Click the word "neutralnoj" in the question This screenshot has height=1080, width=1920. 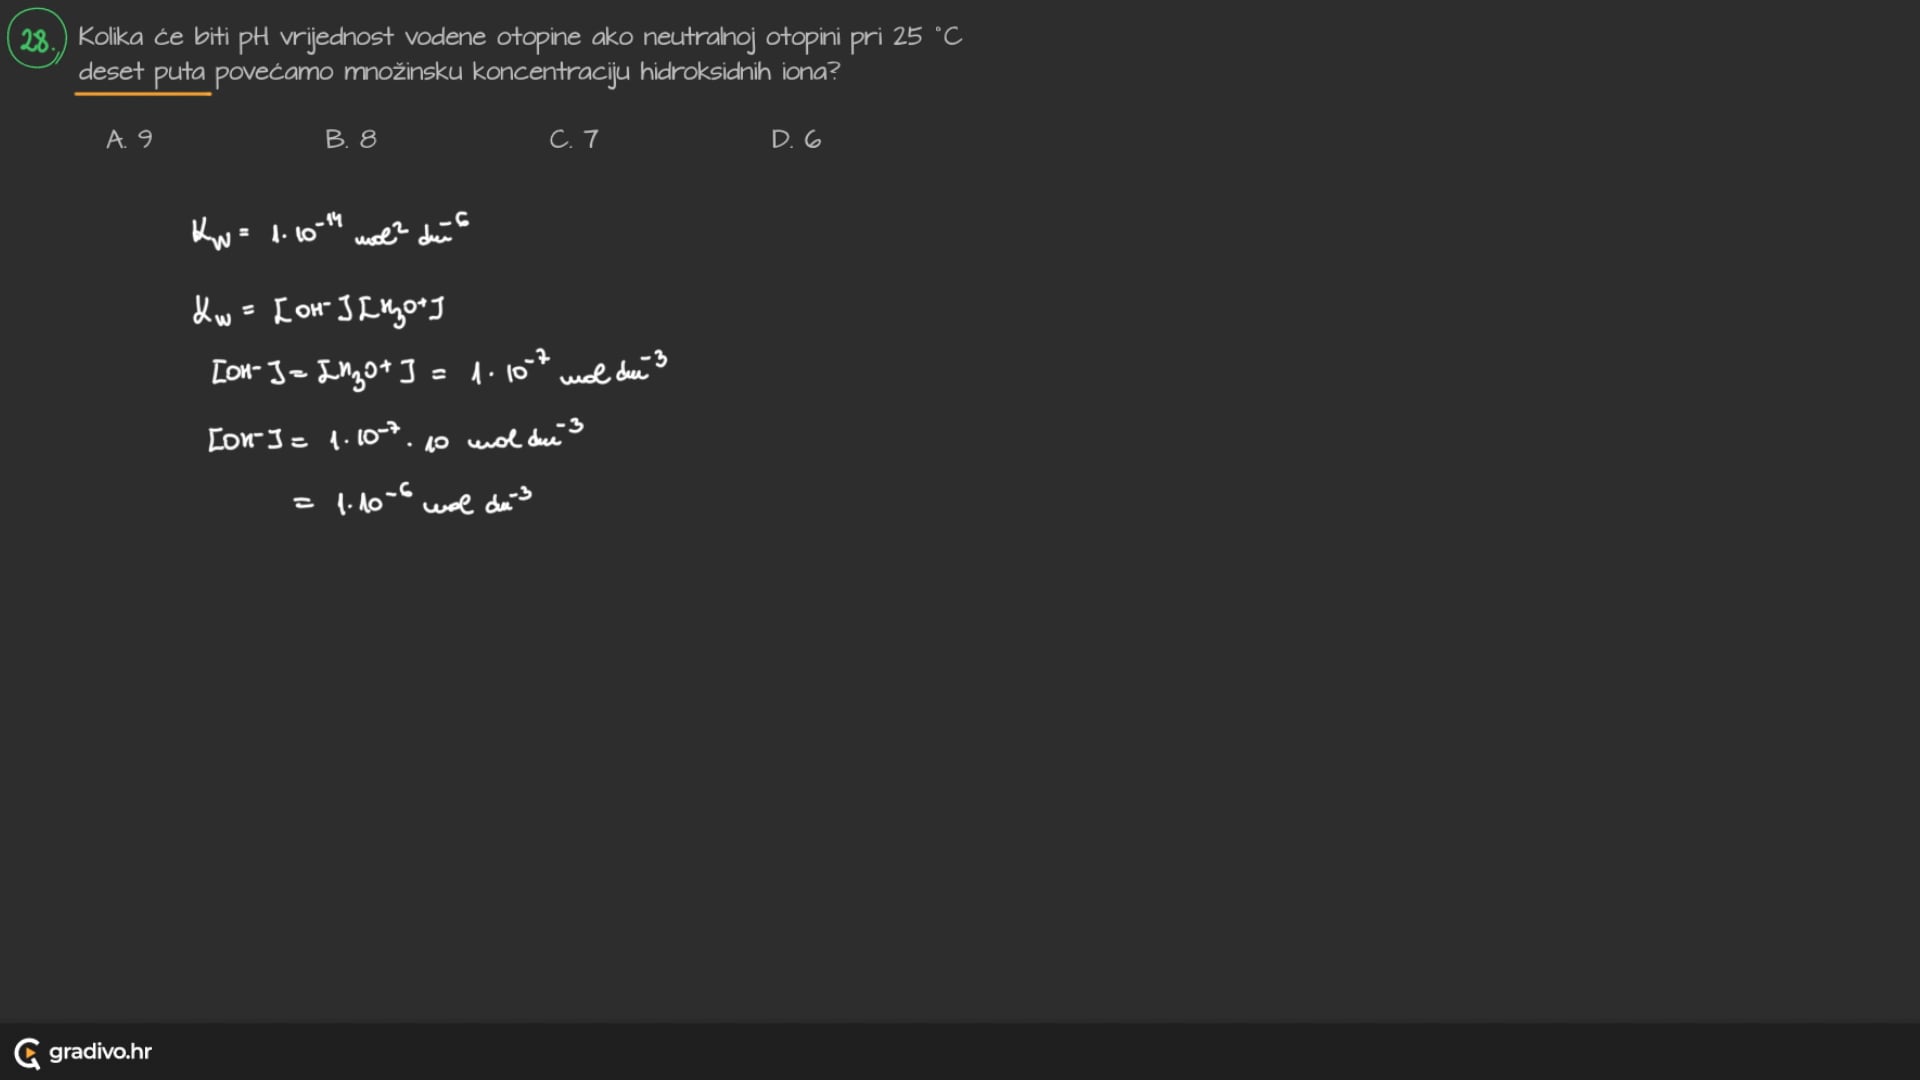698,38
